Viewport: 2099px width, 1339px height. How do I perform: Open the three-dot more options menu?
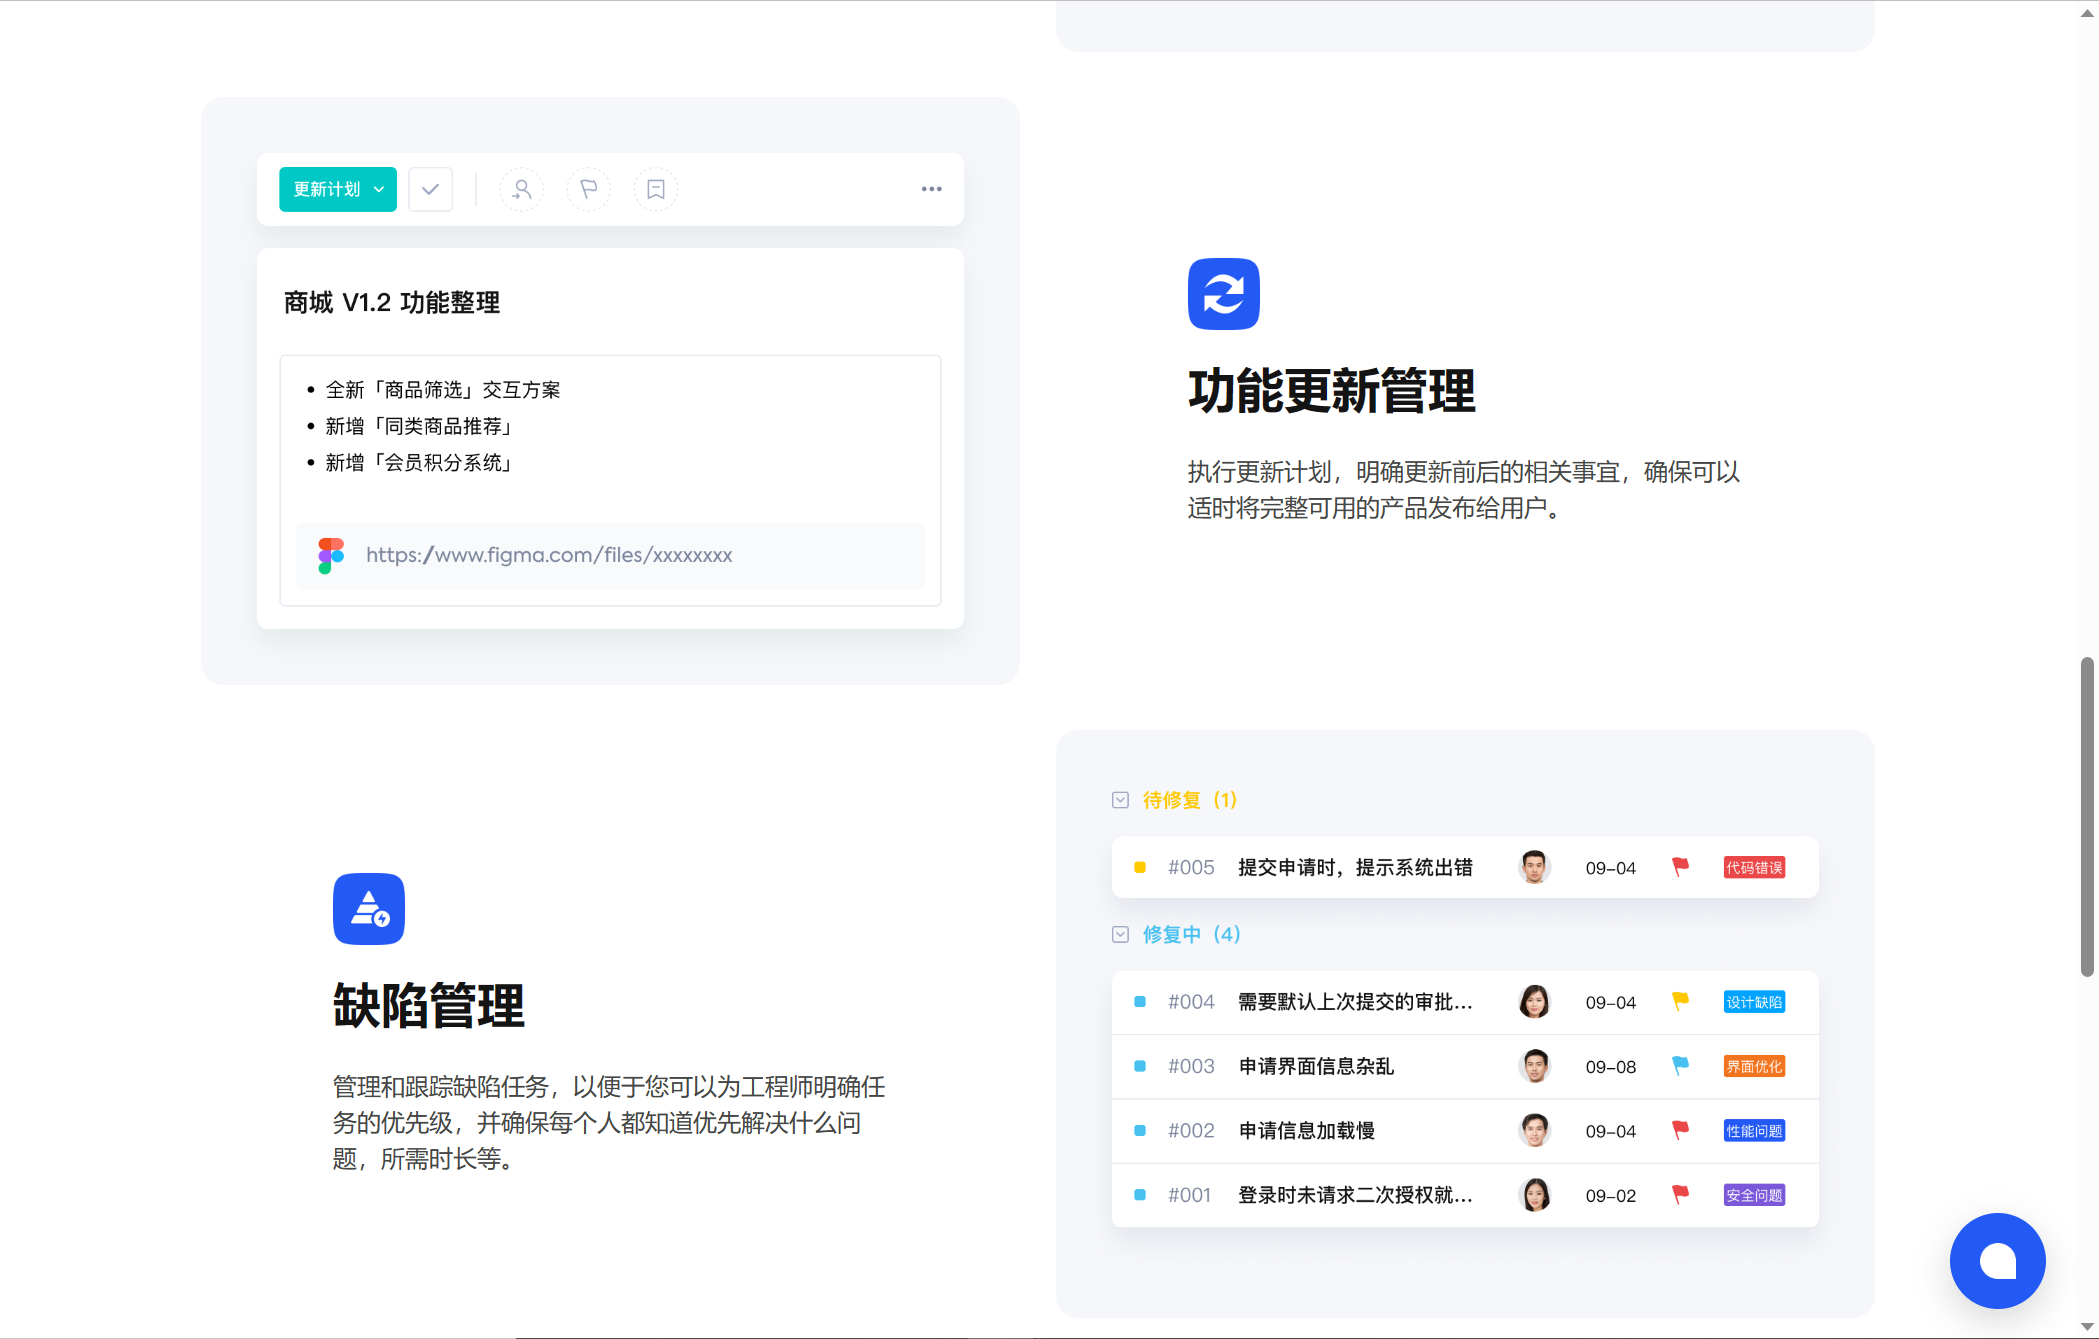click(931, 189)
